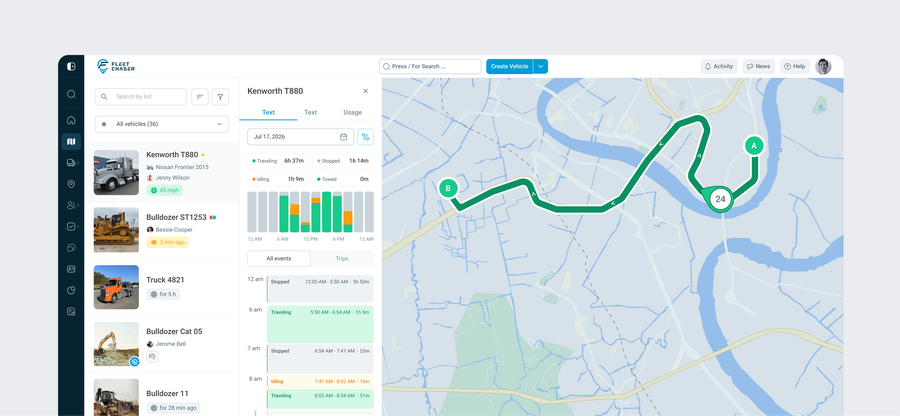This screenshot has width=900, height=416.
Task: Click blue badge on Bulldozer Cat 05 photo
Action: [x=134, y=361]
